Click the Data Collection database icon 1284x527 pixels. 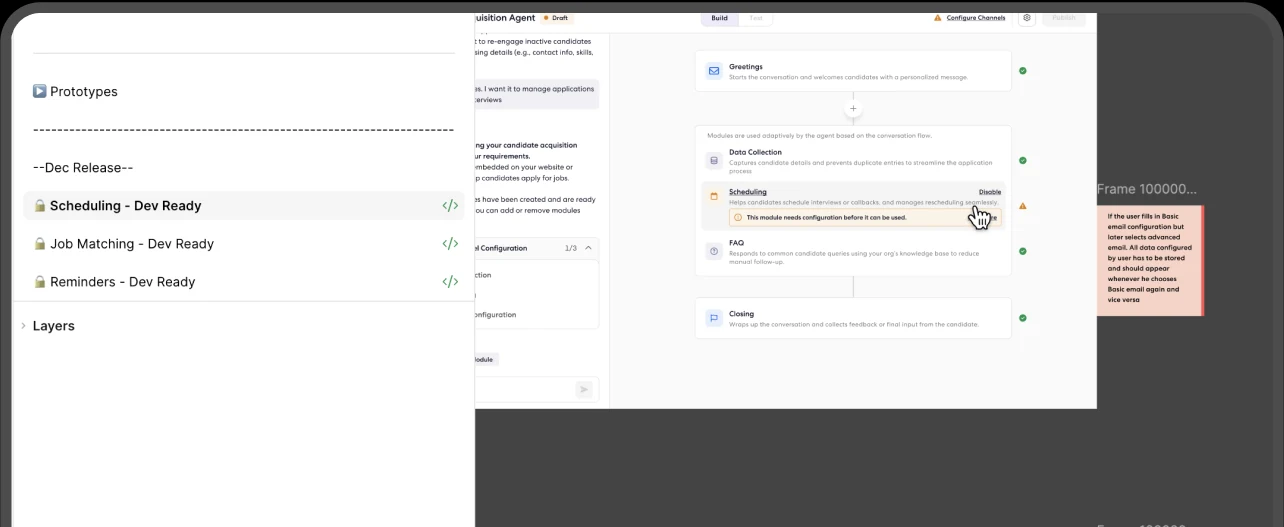click(714, 160)
